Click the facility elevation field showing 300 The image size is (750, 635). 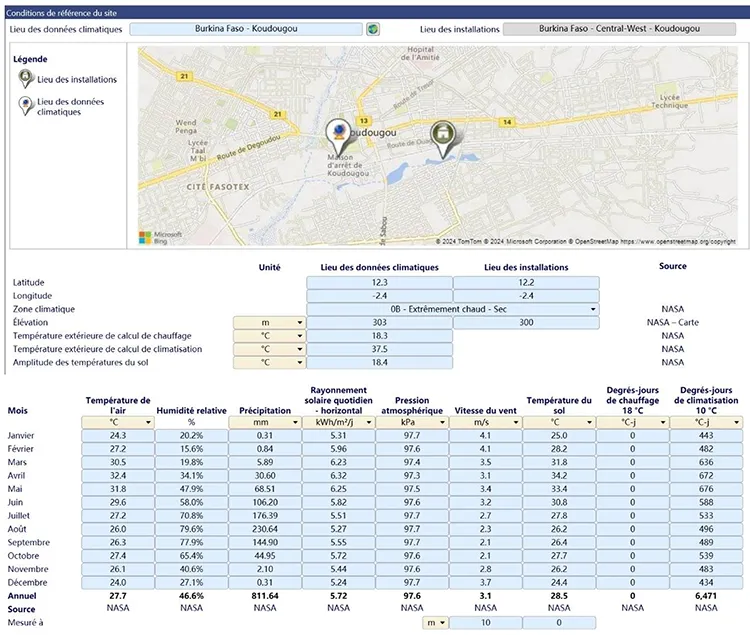[x=526, y=323]
